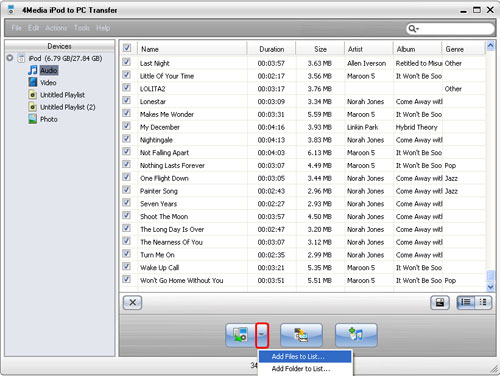This screenshot has height=376, width=500.
Task: Choose Add Files to List menu entry
Action: point(305,356)
